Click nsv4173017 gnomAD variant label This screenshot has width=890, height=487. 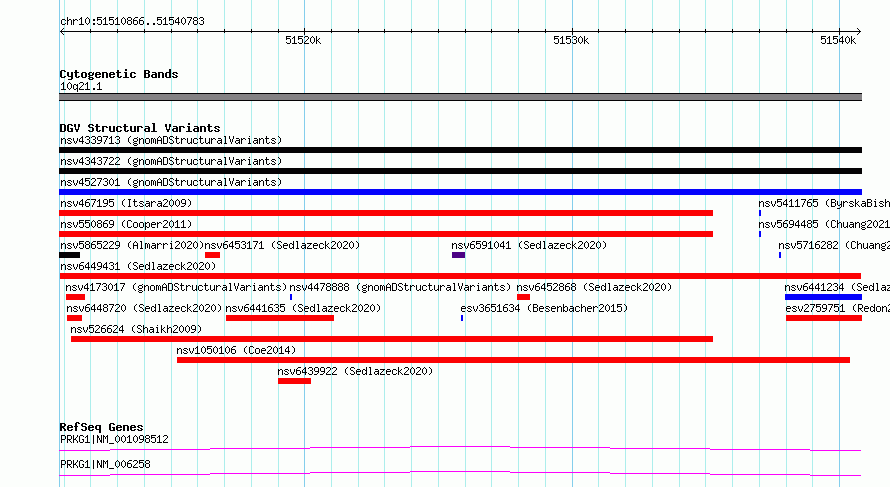(x=177, y=287)
